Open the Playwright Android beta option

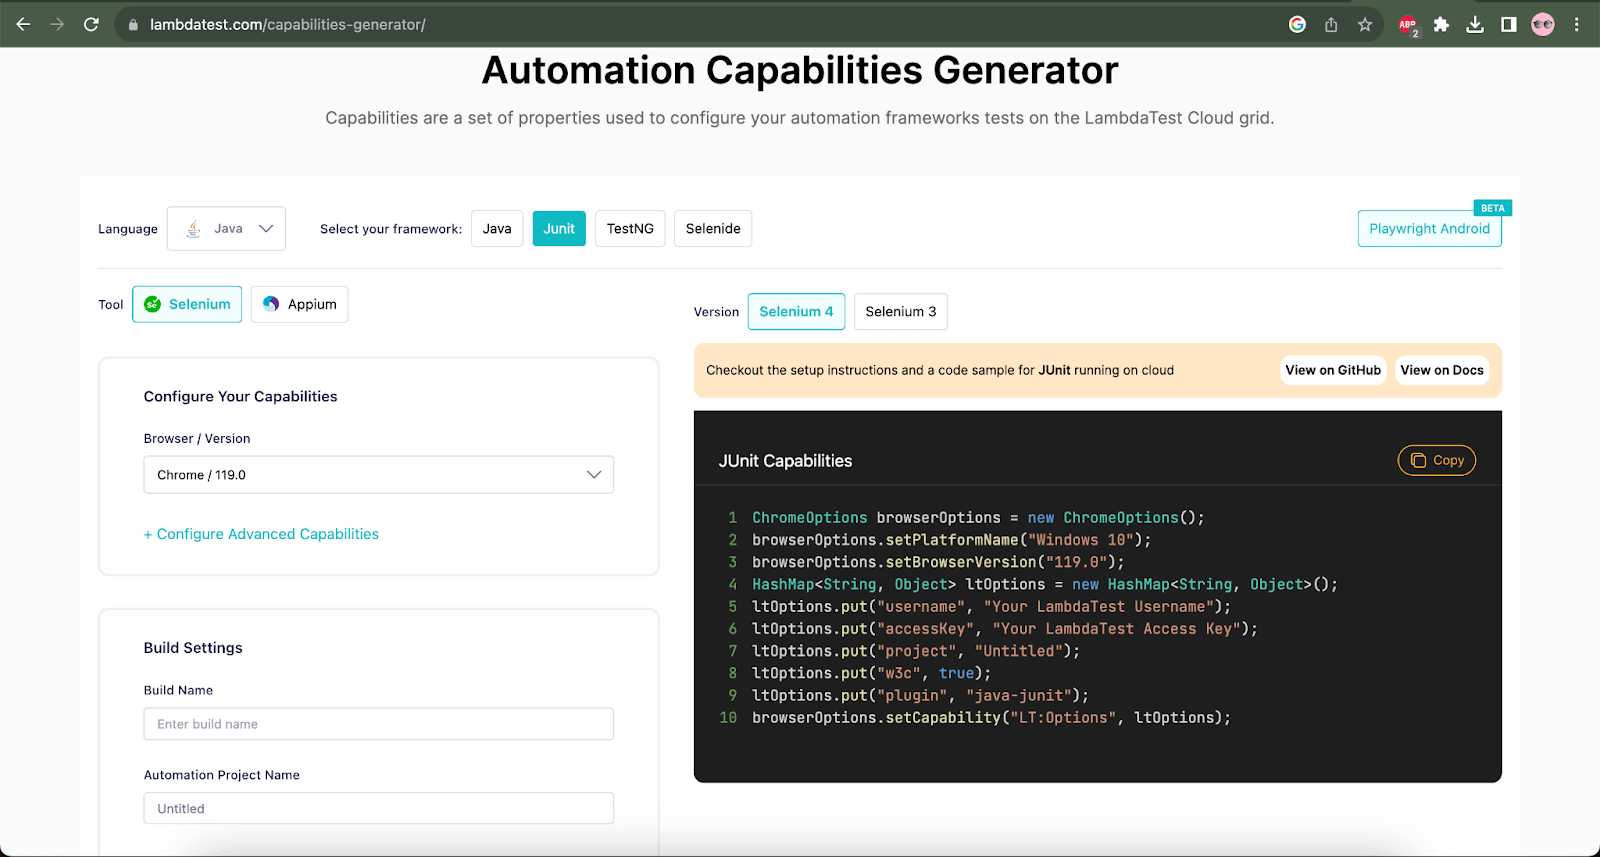coord(1429,229)
